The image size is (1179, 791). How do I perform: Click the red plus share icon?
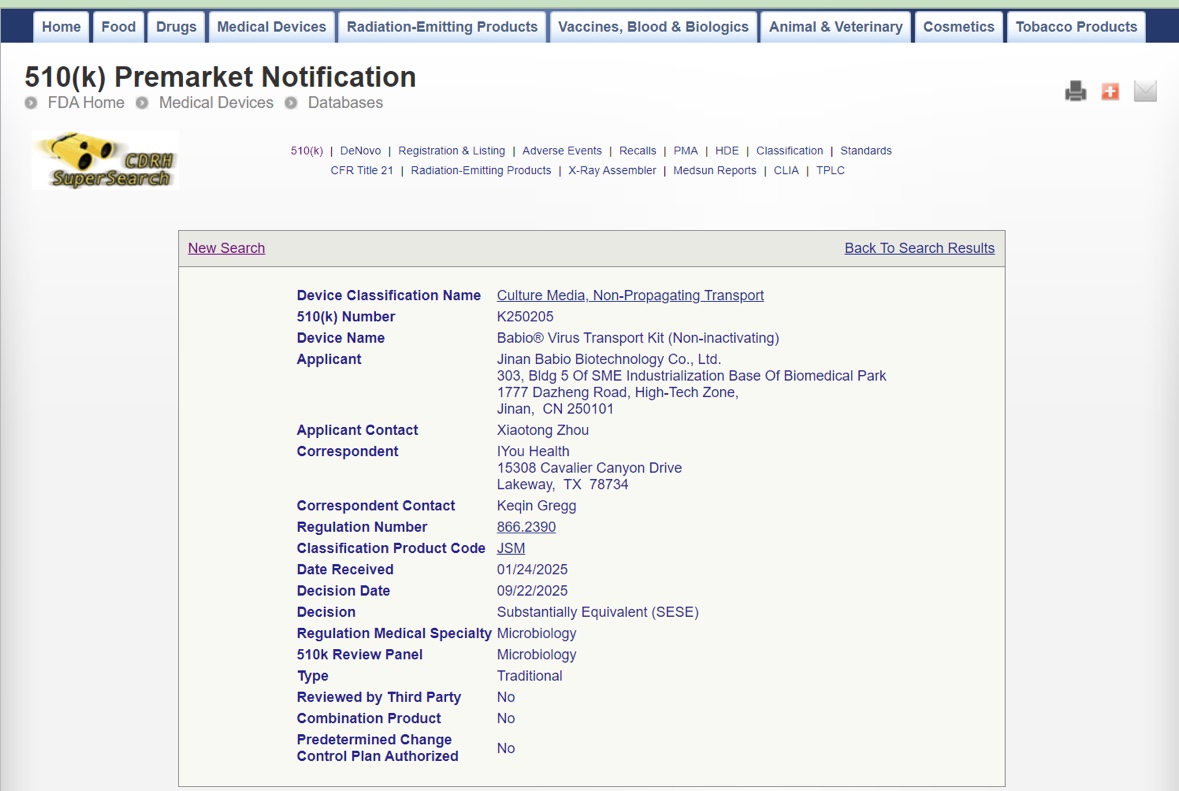[x=1110, y=92]
